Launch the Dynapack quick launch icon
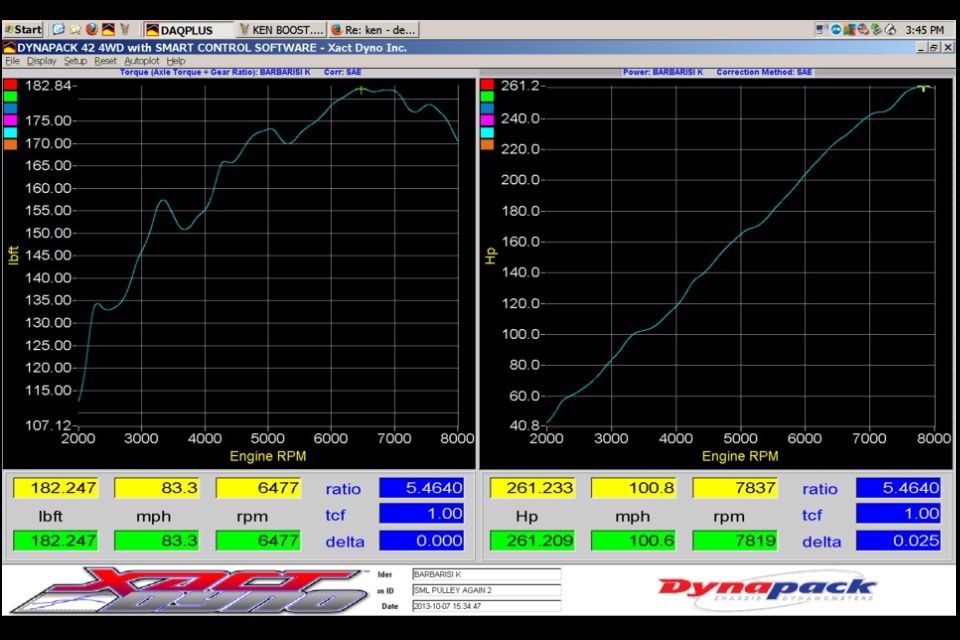 (108, 29)
